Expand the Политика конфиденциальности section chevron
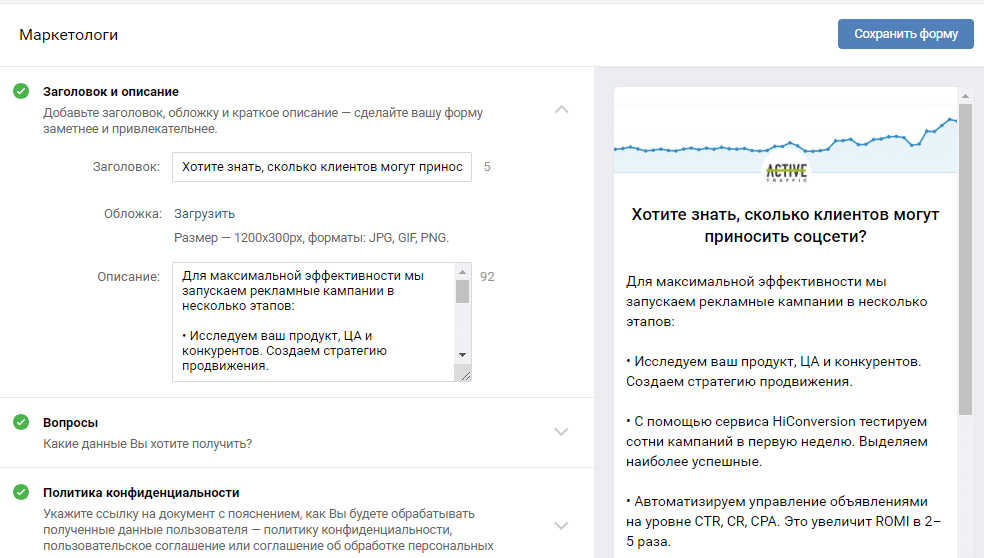 tap(561, 525)
